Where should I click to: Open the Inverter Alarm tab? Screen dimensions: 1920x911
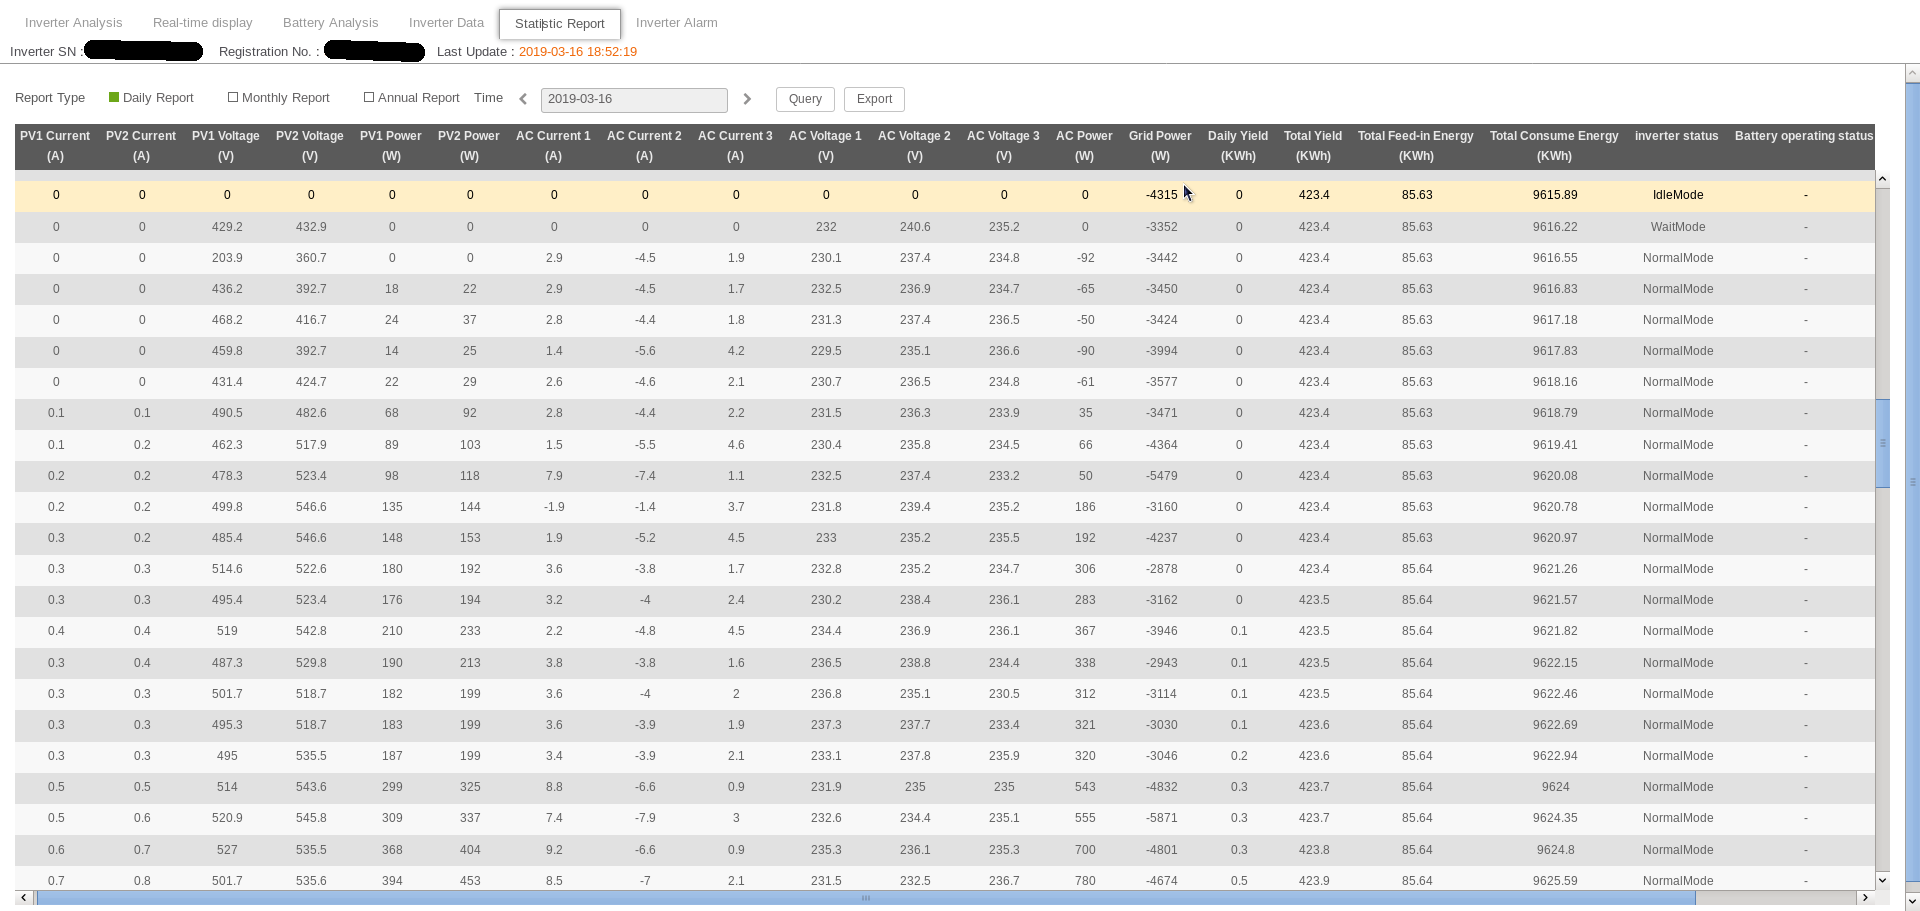[676, 23]
